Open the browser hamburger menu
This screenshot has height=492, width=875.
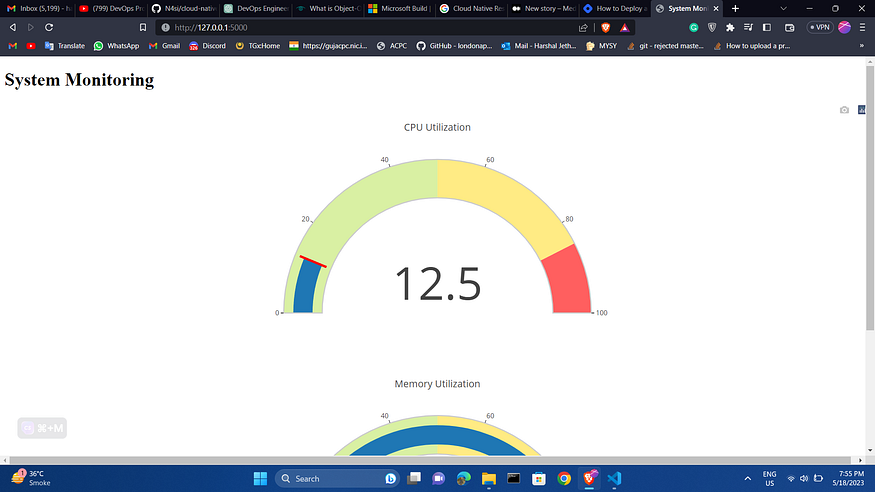(862, 27)
